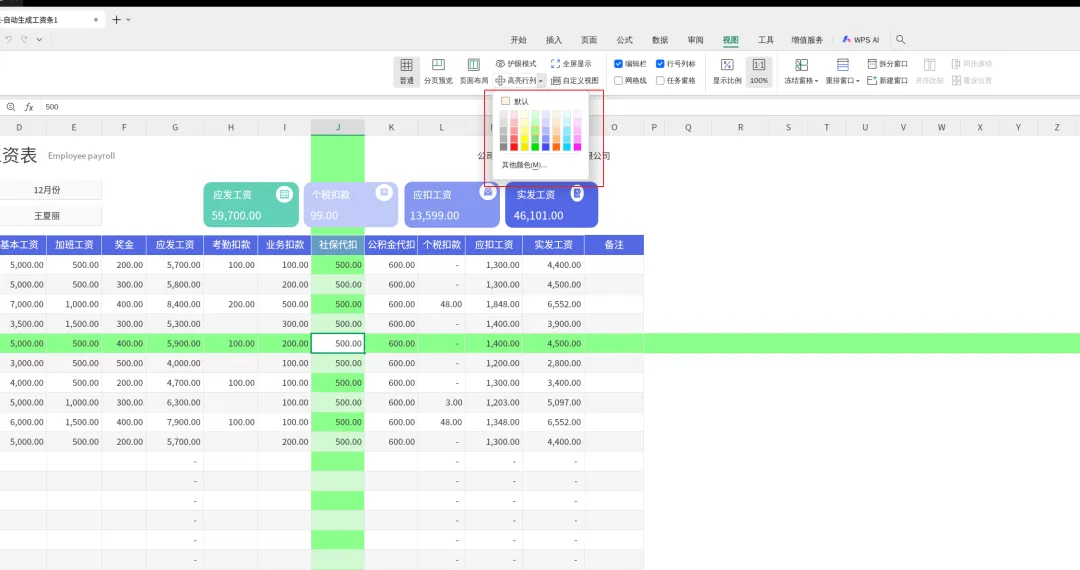The height and width of the screenshot is (570, 1080).
Task: Open Page Break Preview (分页预览)
Action: 438,72
